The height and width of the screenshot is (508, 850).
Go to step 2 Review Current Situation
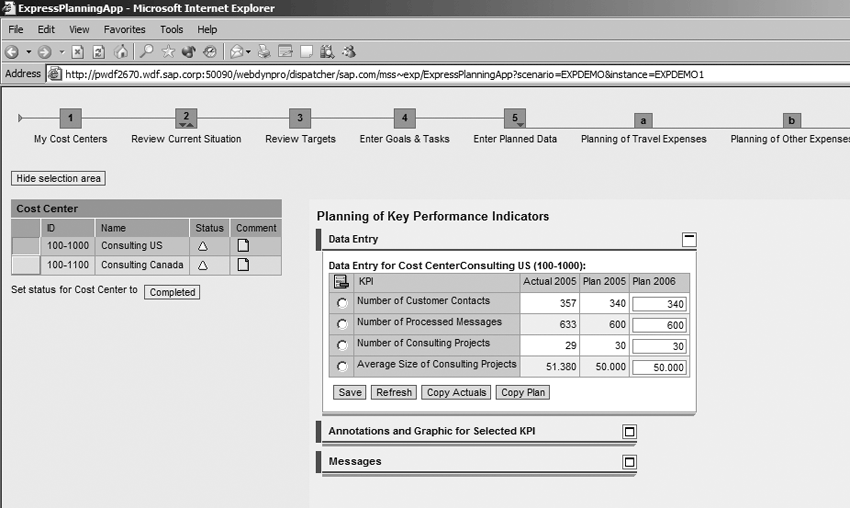tap(186, 118)
